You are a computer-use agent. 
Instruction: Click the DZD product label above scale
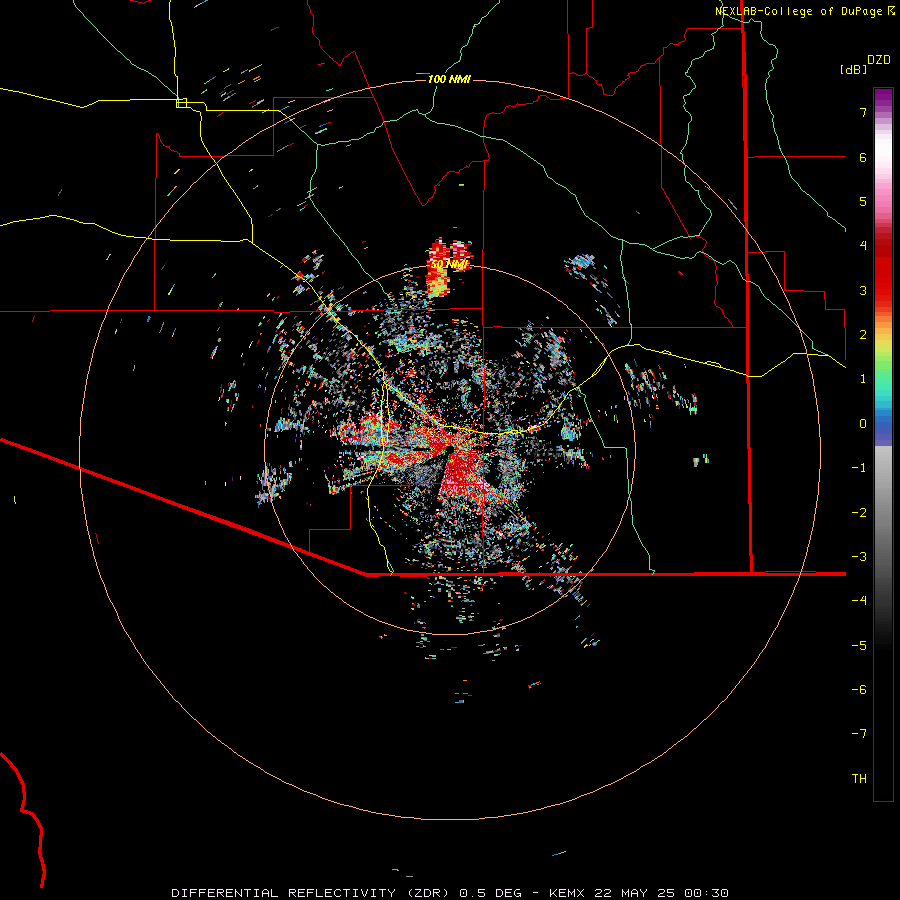click(x=879, y=60)
